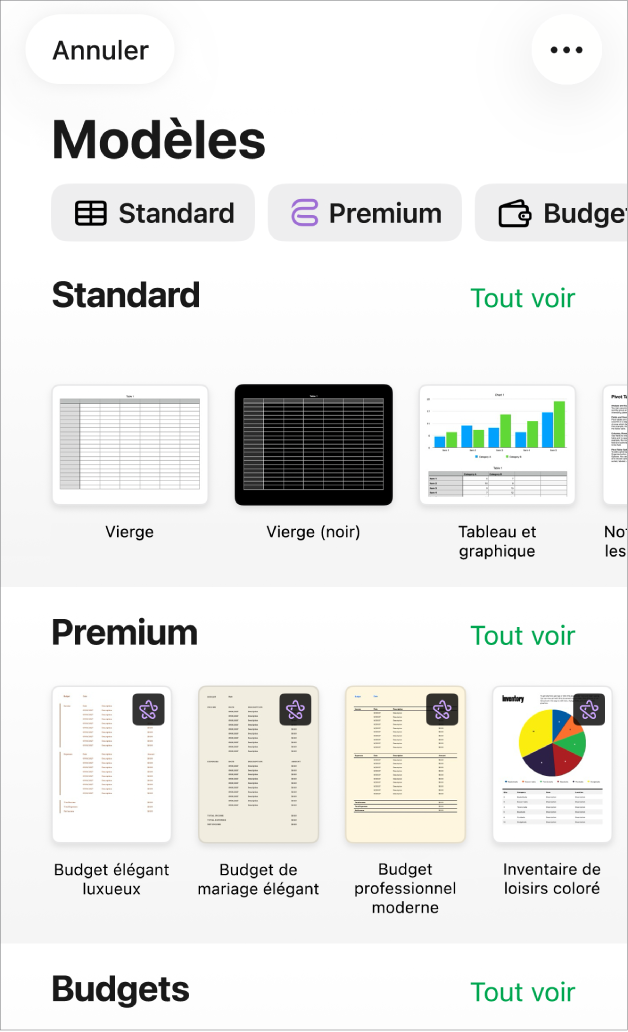Open the Tableau et graphique template
Image resolution: width=628 pixels, height=1032 pixels.
[x=497, y=444]
